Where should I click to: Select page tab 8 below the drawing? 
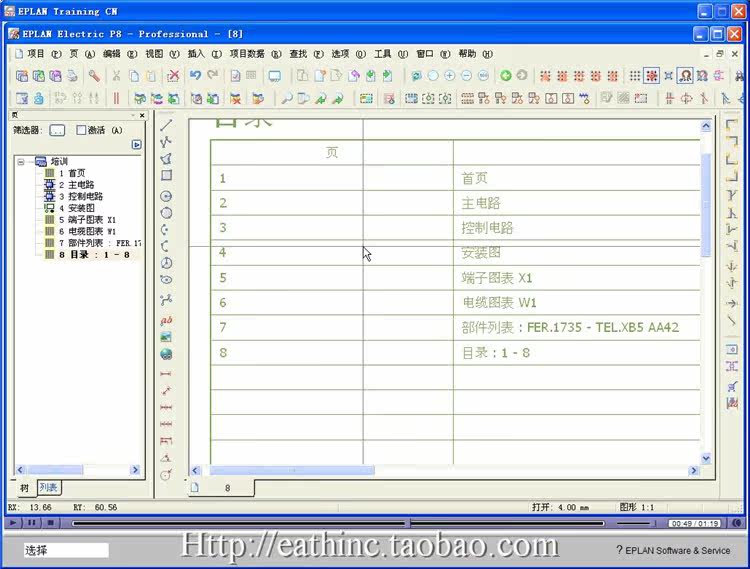point(222,488)
